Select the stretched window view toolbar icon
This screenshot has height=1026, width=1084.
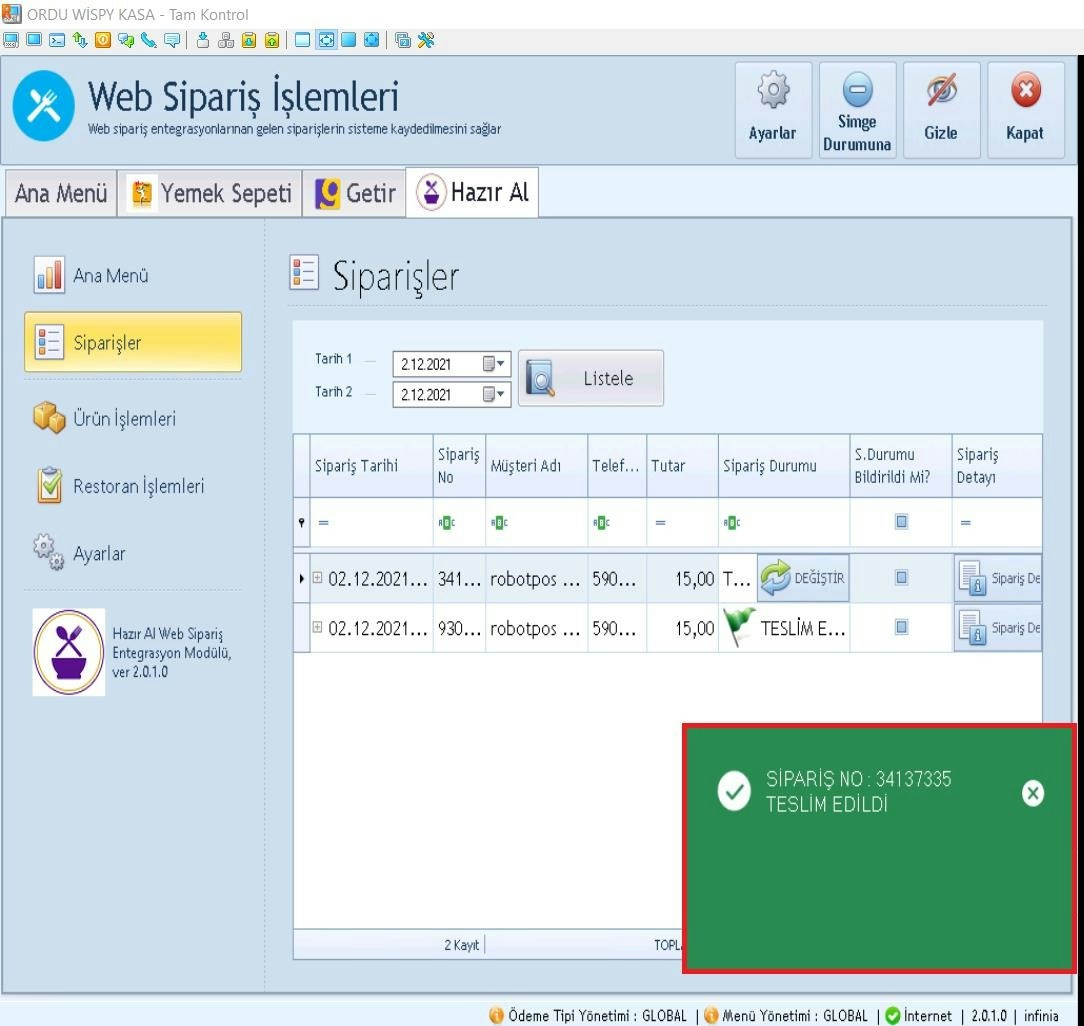326,40
